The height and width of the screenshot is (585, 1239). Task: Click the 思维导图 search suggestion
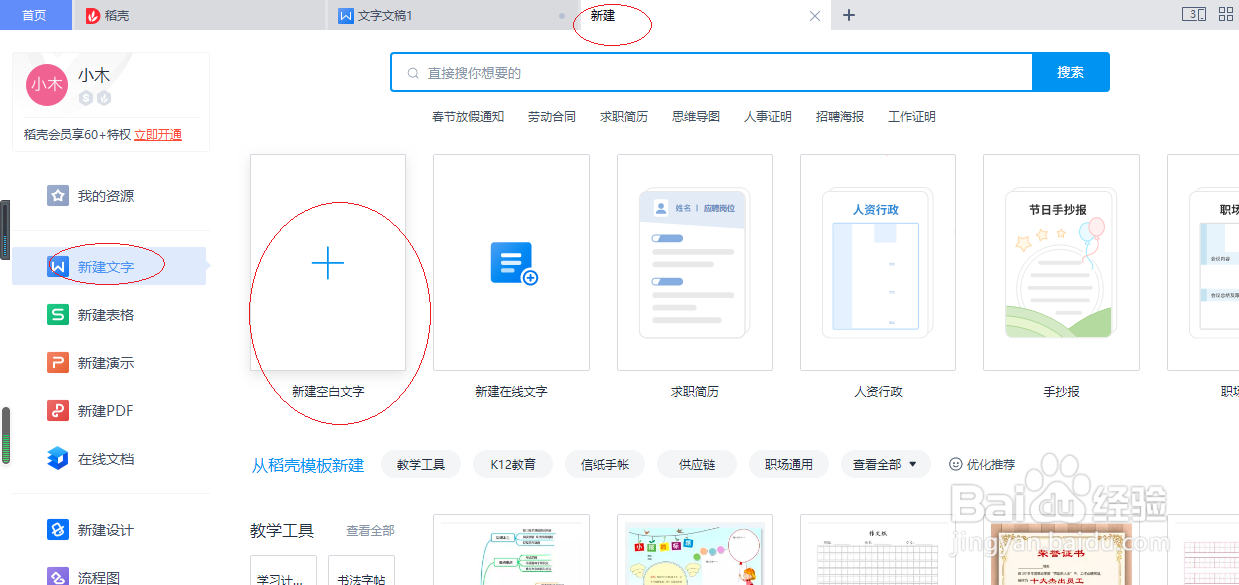click(x=696, y=117)
